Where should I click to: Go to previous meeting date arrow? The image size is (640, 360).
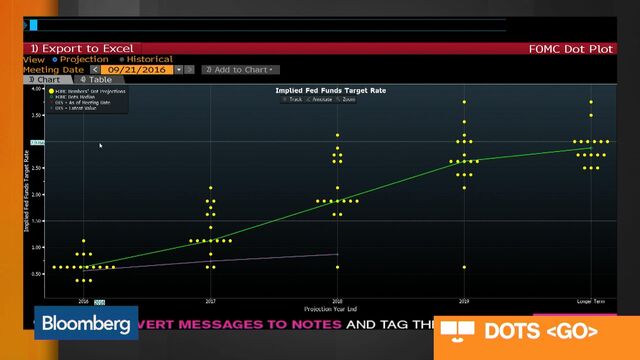point(95,70)
